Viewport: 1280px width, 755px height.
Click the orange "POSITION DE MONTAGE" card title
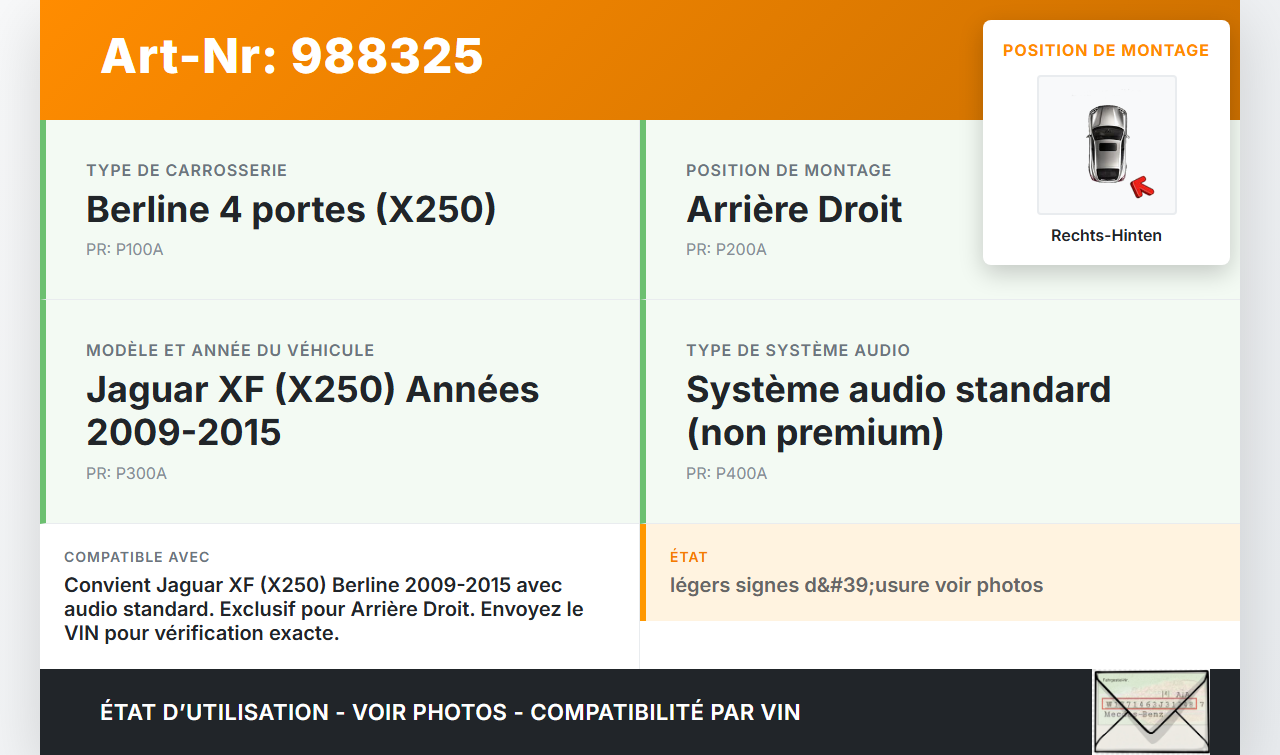coord(1106,50)
